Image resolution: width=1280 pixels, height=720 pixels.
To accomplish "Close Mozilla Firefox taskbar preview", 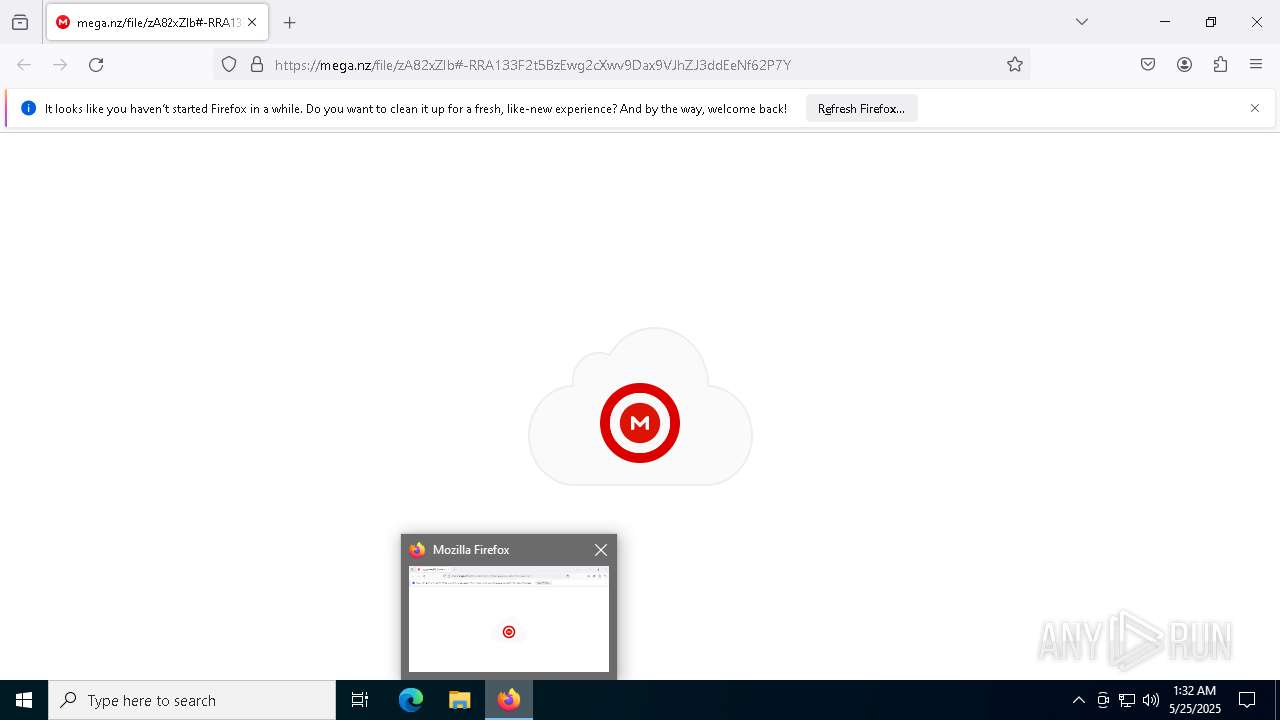I will tap(601, 550).
